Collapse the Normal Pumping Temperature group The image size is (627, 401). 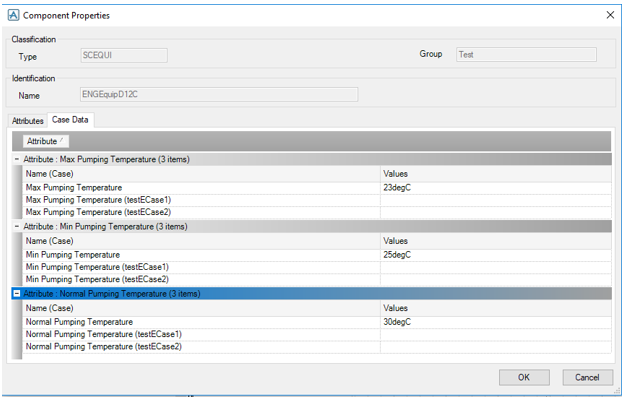(17, 294)
